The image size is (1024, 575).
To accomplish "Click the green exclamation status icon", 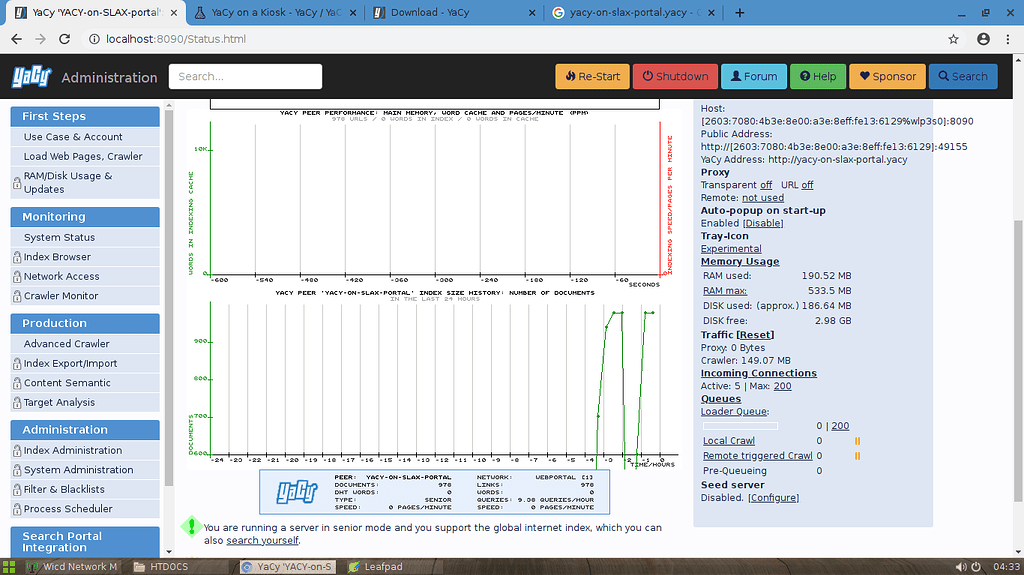I will click(x=191, y=527).
